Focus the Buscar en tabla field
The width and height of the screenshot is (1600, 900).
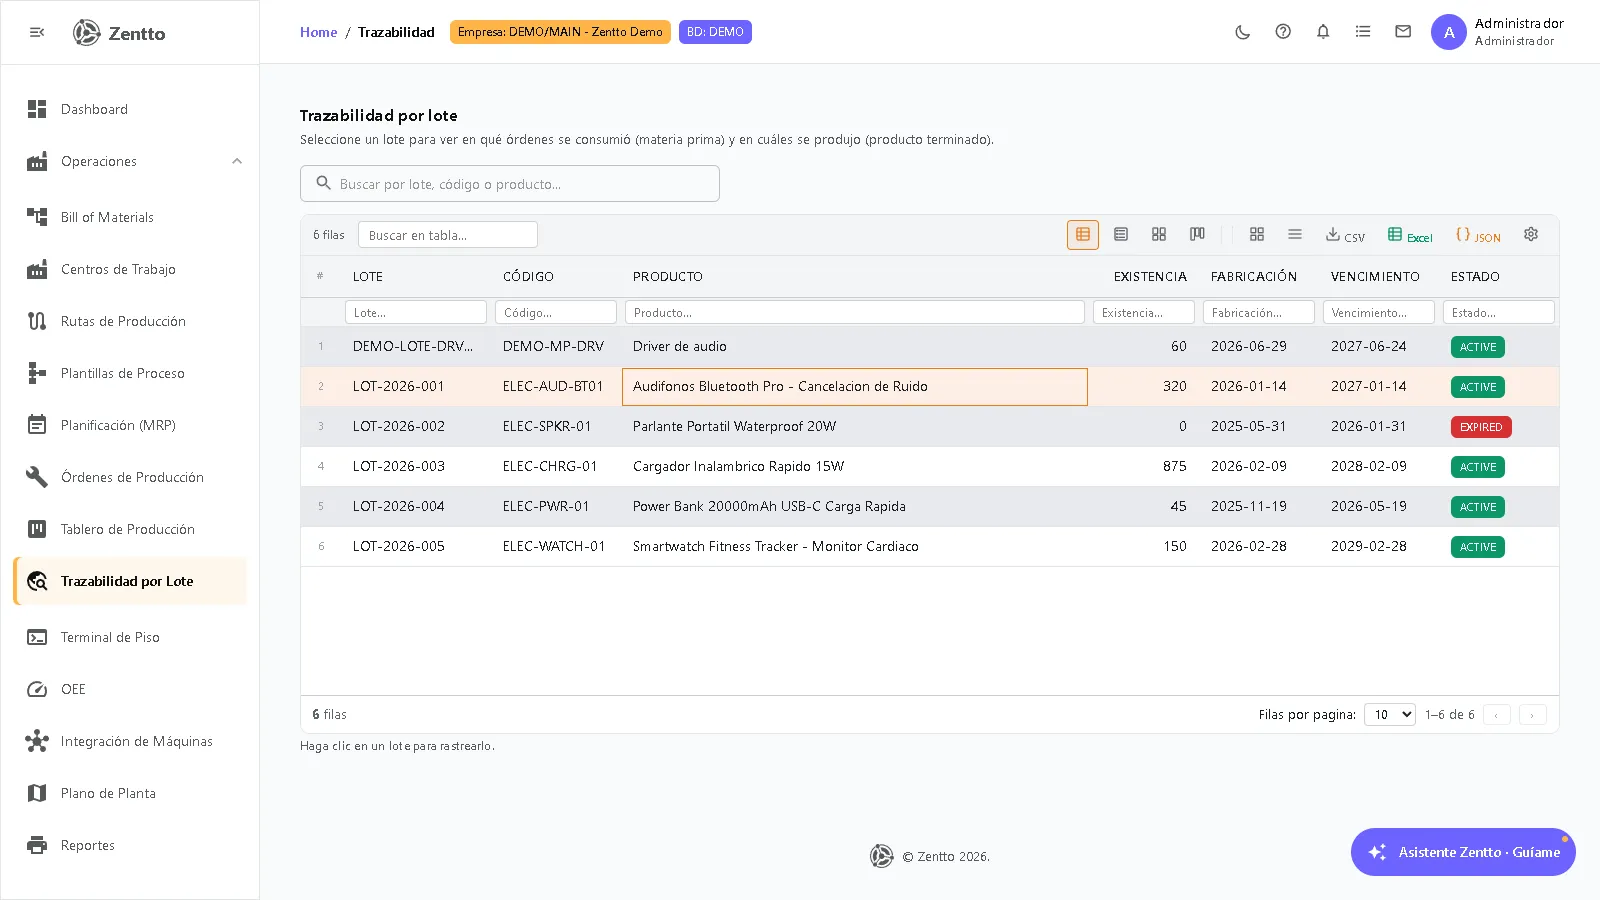448,235
